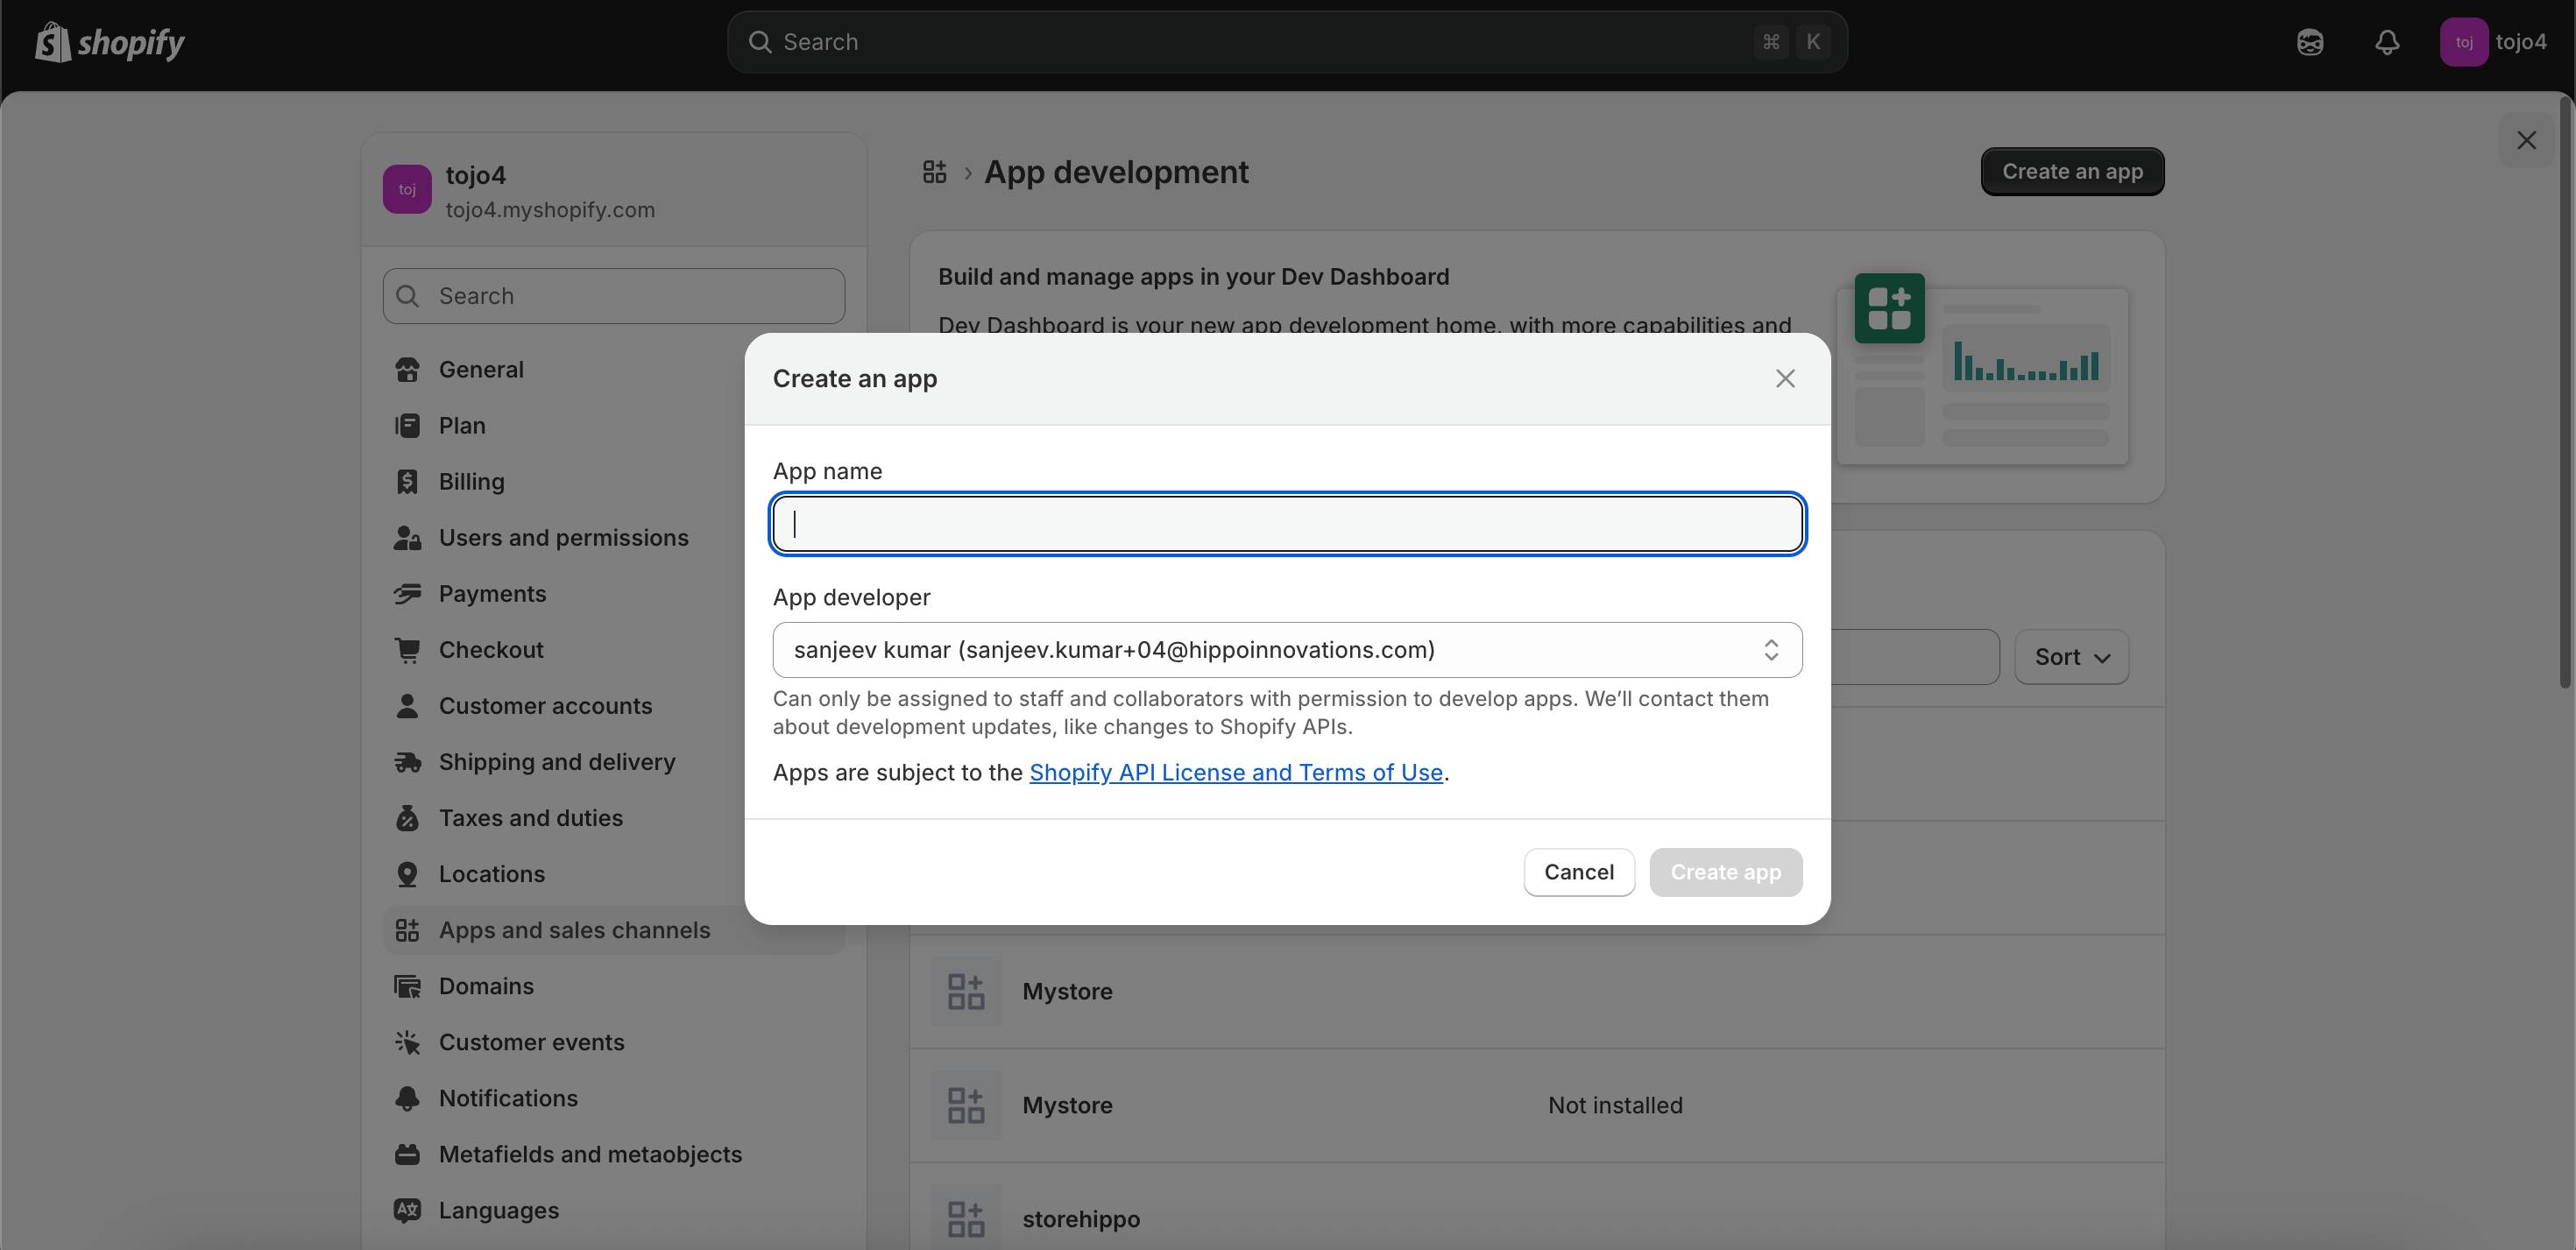Expand the Sort dropdown
Viewport: 2576px width, 1250px height.
[x=2071, y=657]
